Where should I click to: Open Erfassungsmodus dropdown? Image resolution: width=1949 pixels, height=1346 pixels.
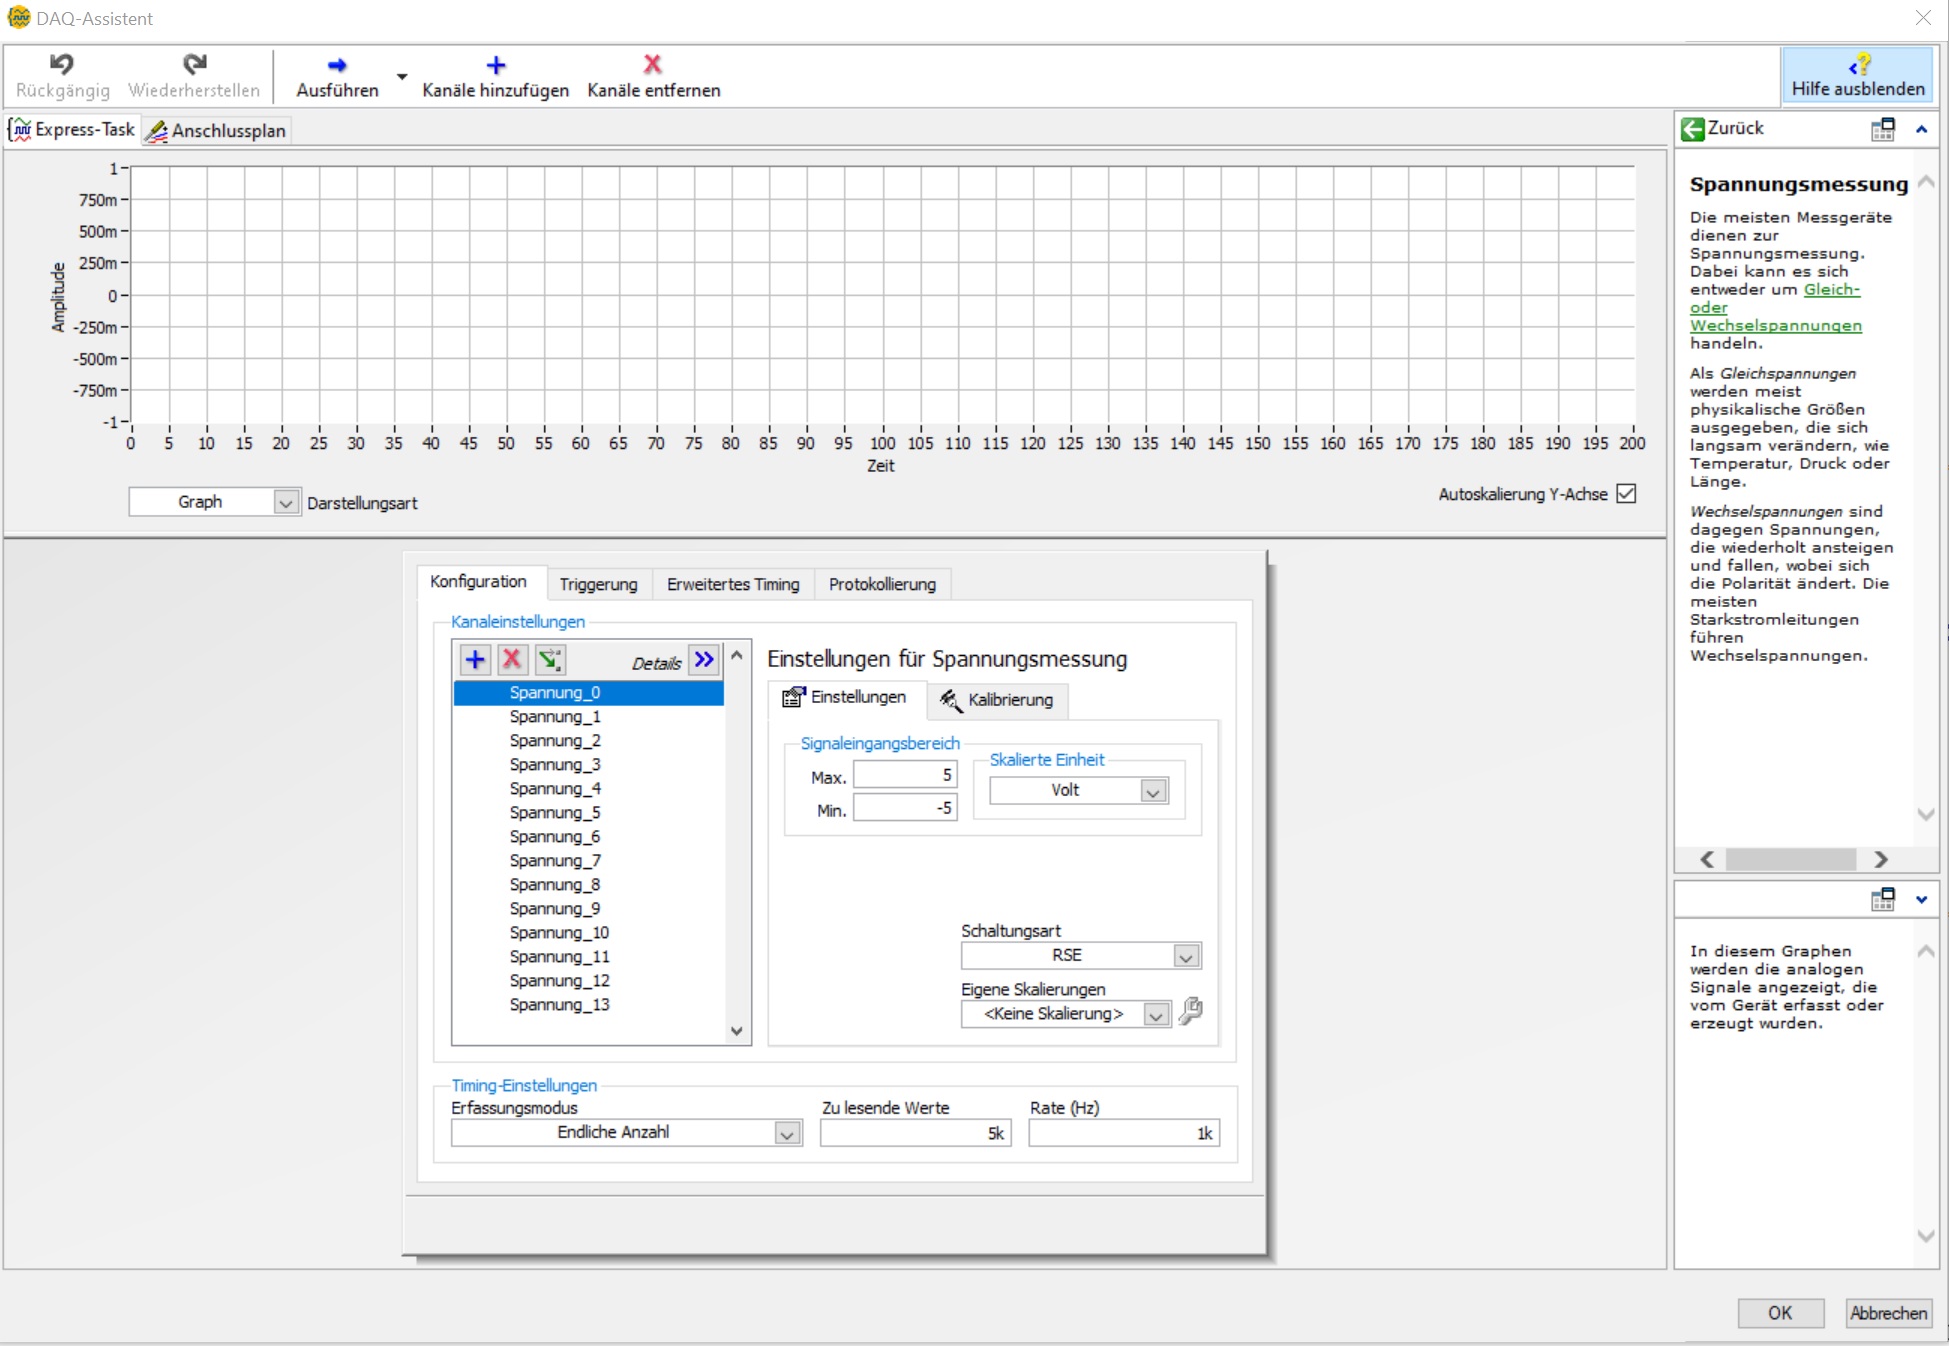[788, 1133]
